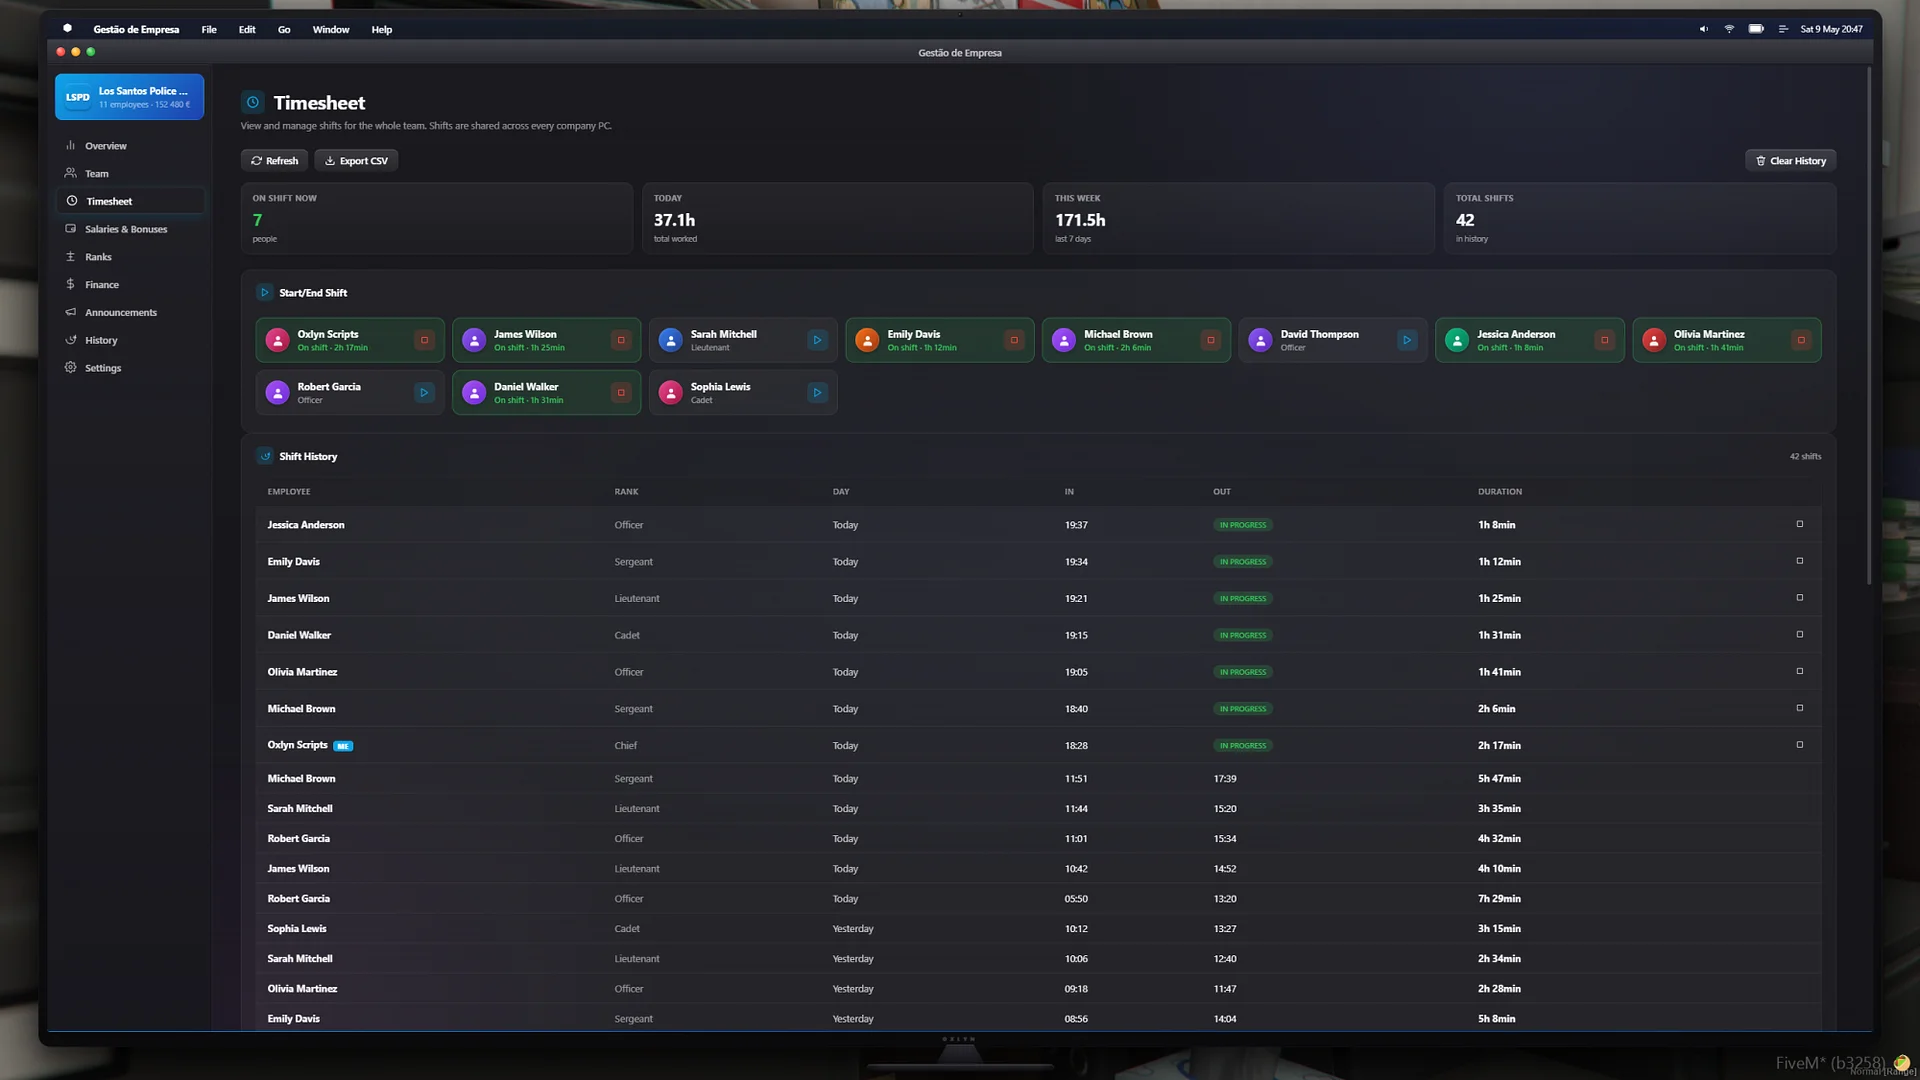End shift for James Wilson card
Image resolution: width=1920 pixels, height=1080 pixels.
click(x=621, y=340)
